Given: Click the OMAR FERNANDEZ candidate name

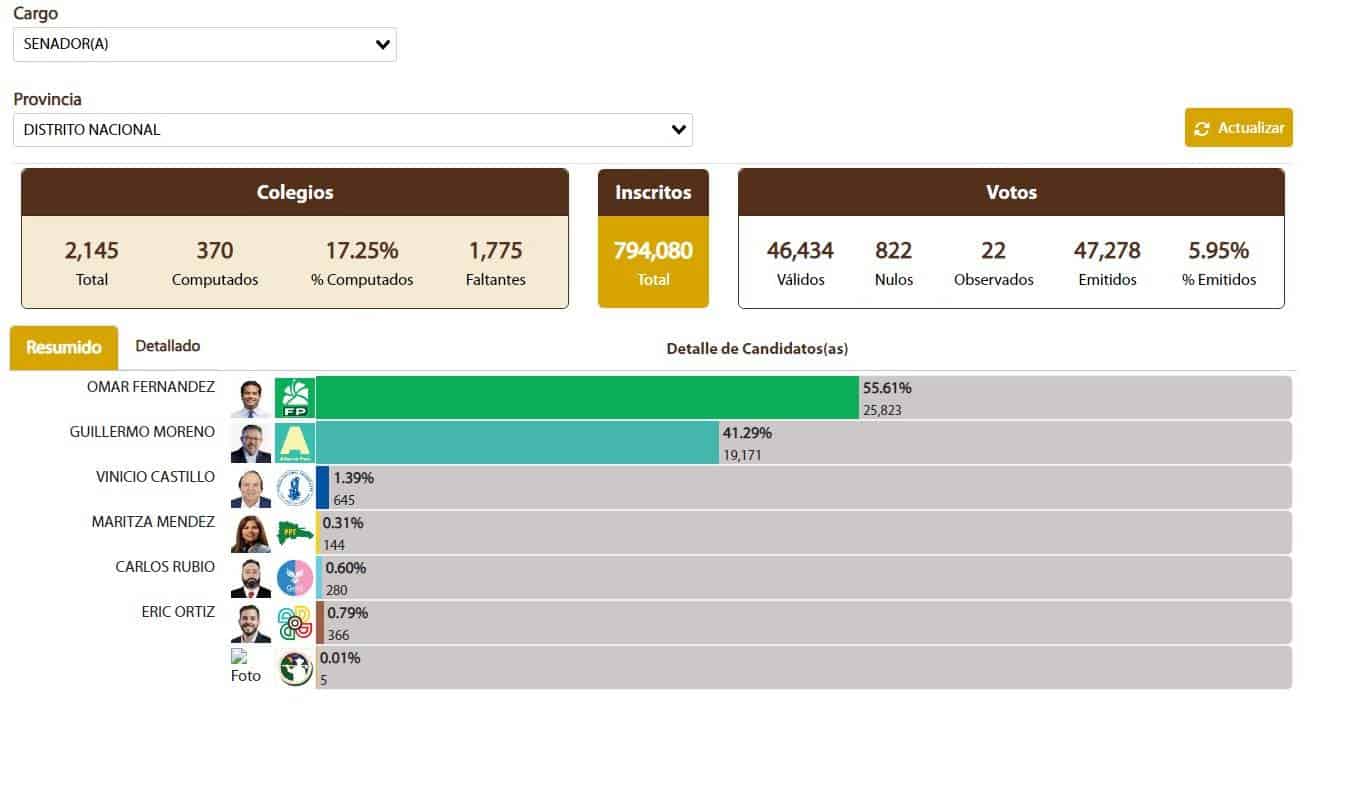Looking at the screenshot, I should [x=151, y=387].
